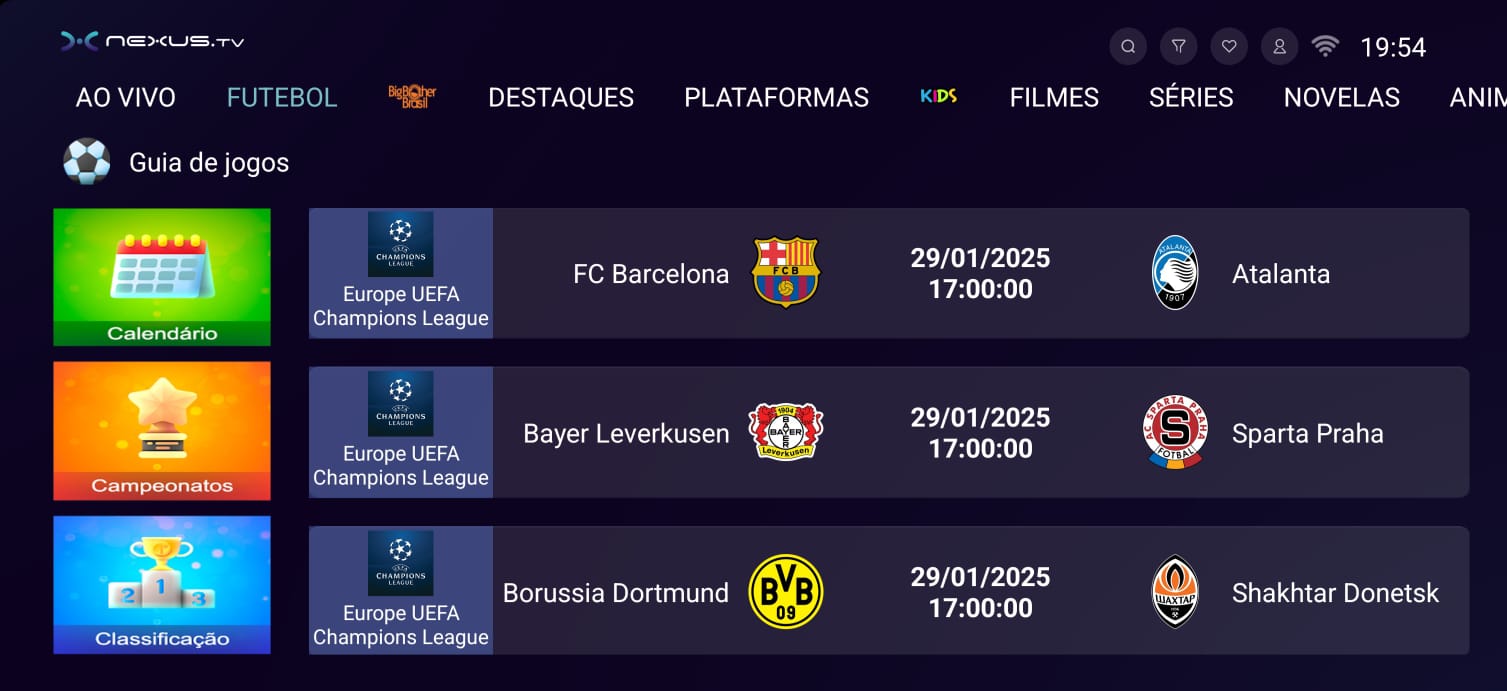Viewport: 1507px width, 691px height.
Task: Click the Nexus.tv logo
Action: click(152, 41)
